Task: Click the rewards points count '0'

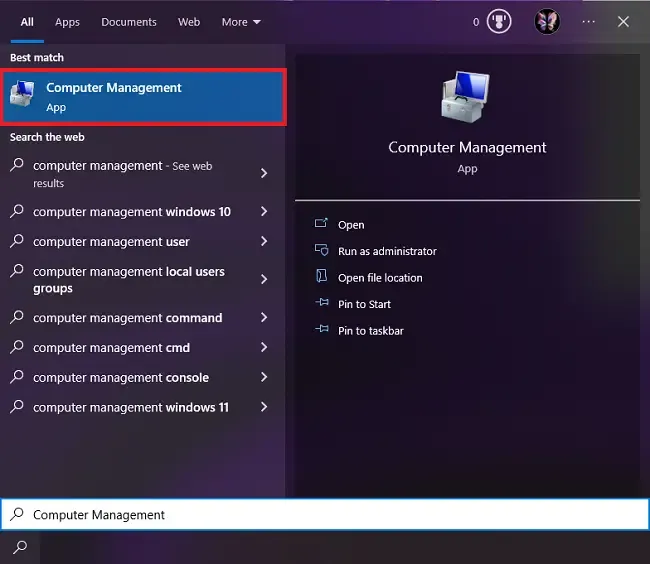Action: (476, 22)
